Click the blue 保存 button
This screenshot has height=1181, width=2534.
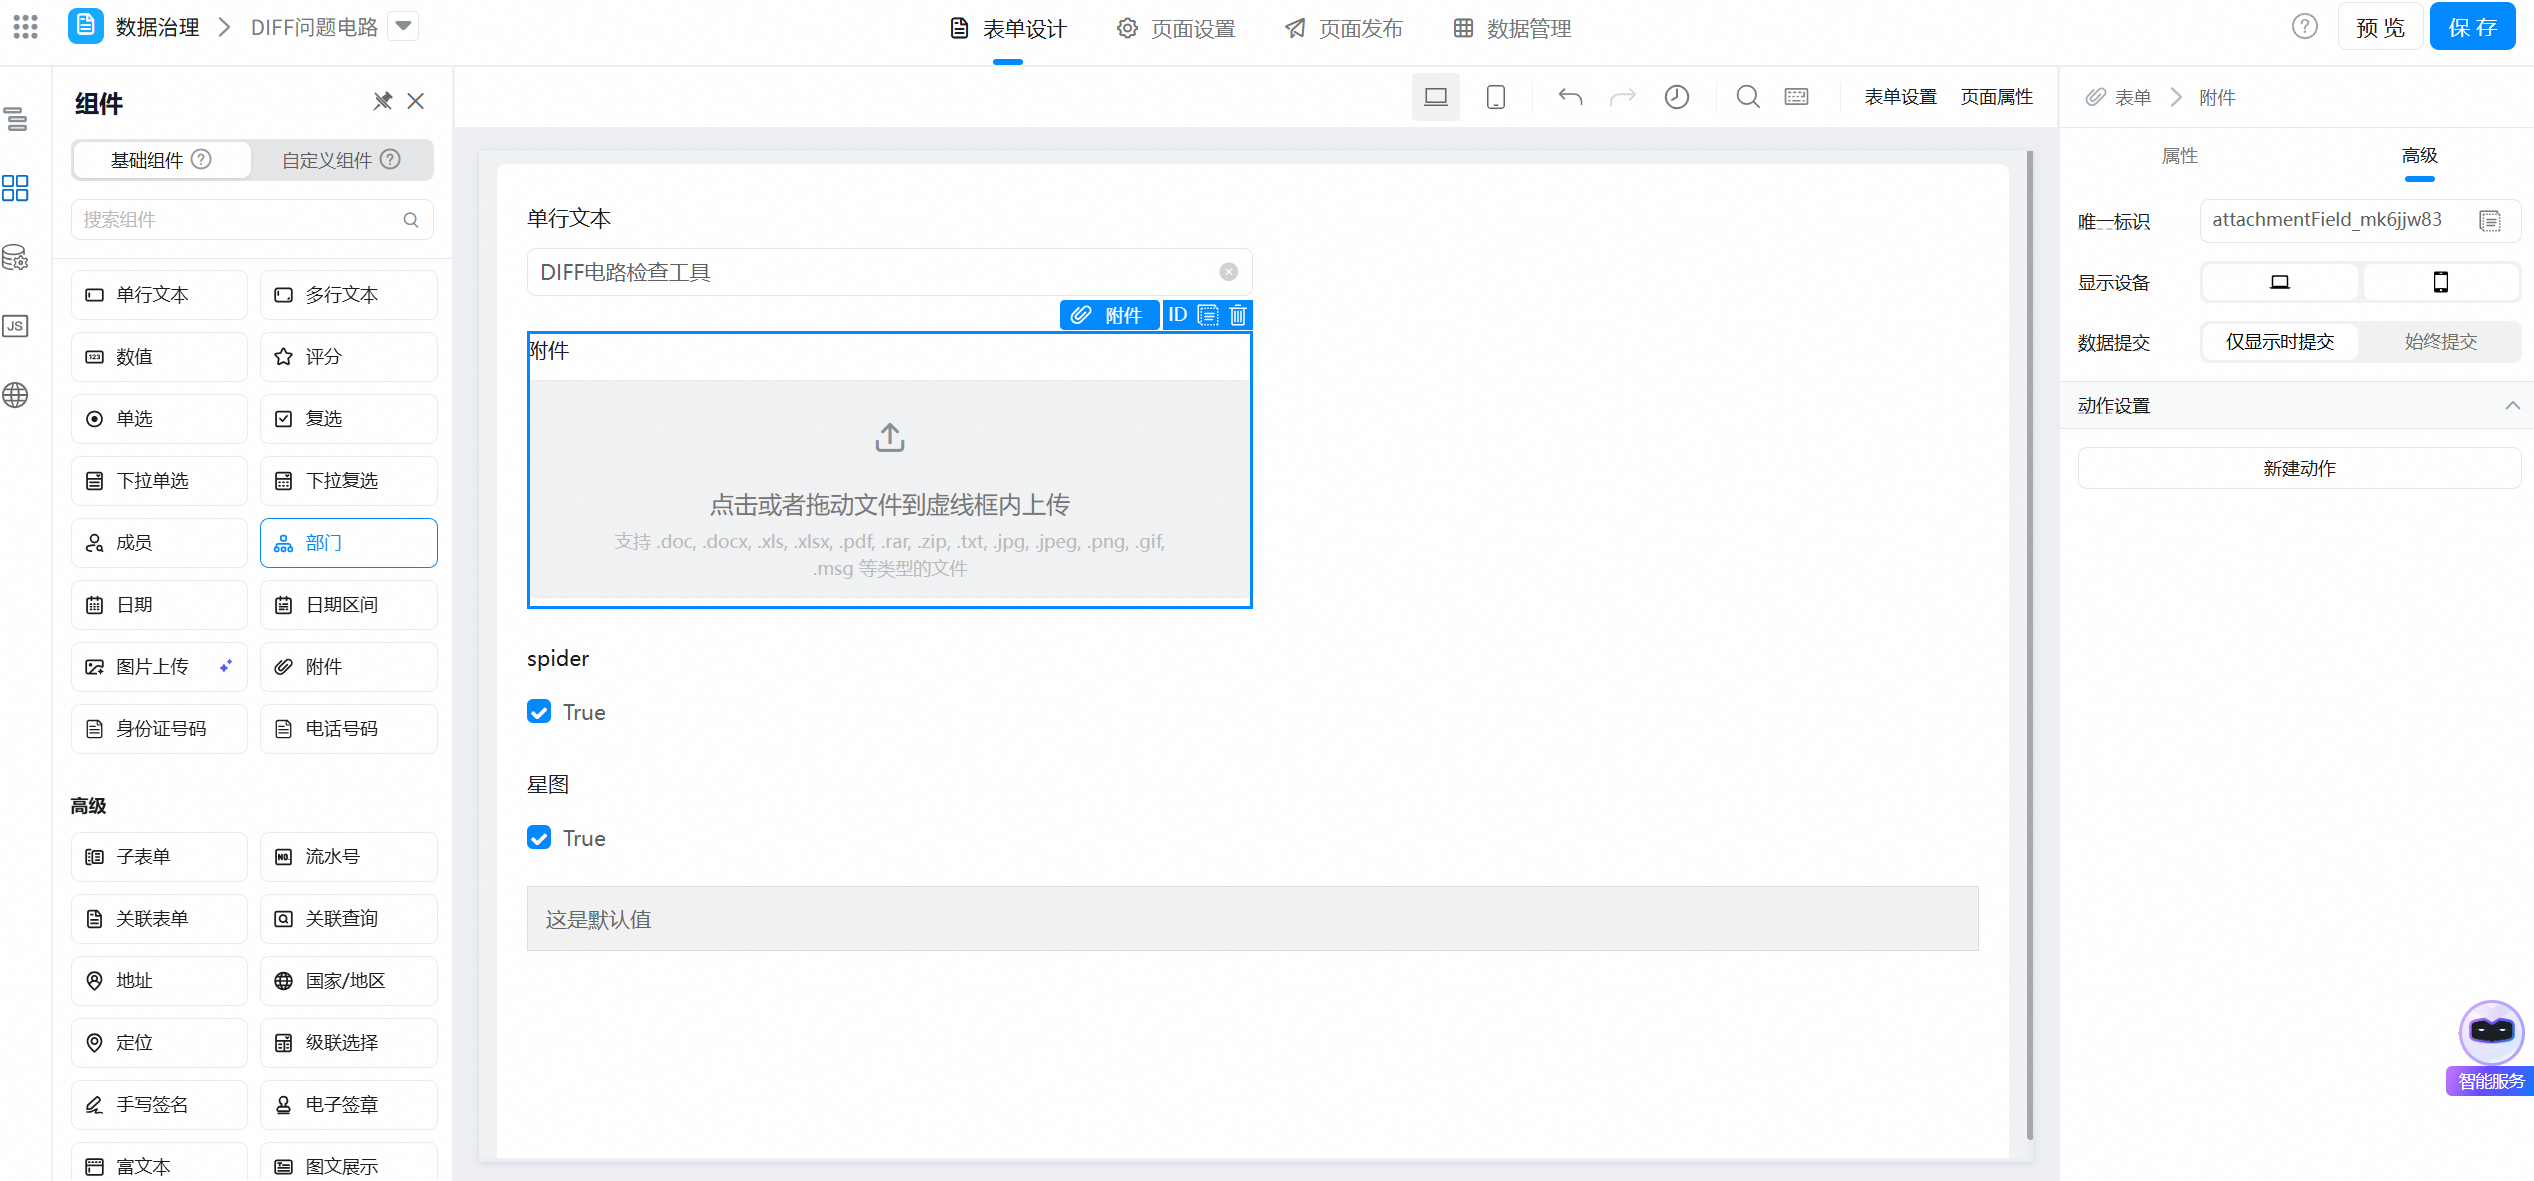tap(2471, 27)
